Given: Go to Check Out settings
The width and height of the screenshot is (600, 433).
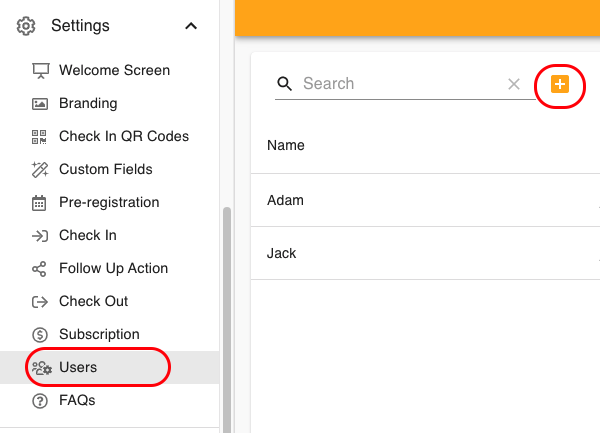Looking at the screenshot, I should tap(93, 302).
